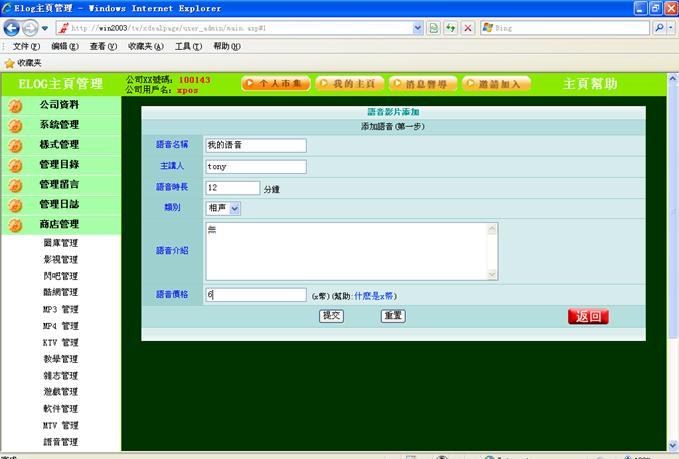Click the orange icon beside 商店管理
This screenshot has width=679, height=459.
pyautogui.click(x=15, y=225)
